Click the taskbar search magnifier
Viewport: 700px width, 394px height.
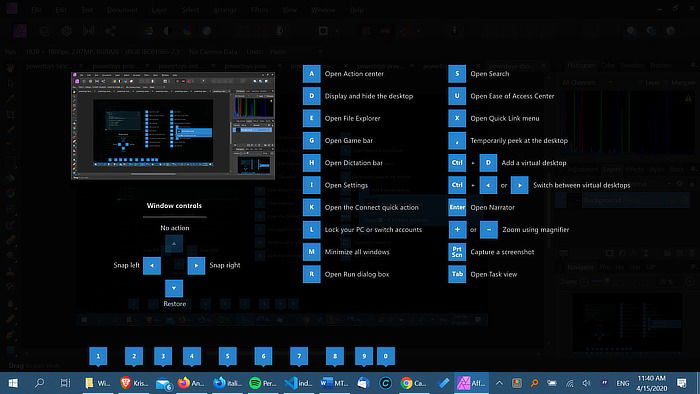(39, 383)
